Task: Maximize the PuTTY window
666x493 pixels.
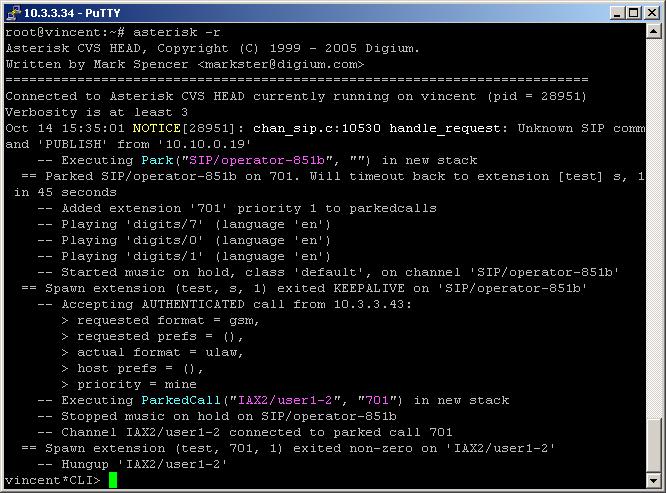Action: coord(632,13)
